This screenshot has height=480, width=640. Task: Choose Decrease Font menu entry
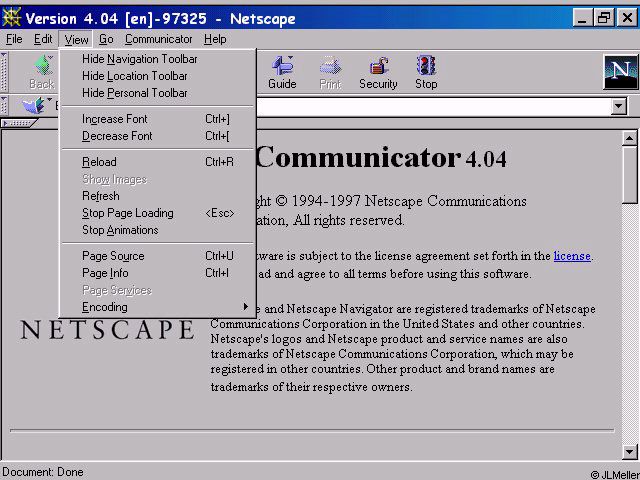tap(158, 136)
